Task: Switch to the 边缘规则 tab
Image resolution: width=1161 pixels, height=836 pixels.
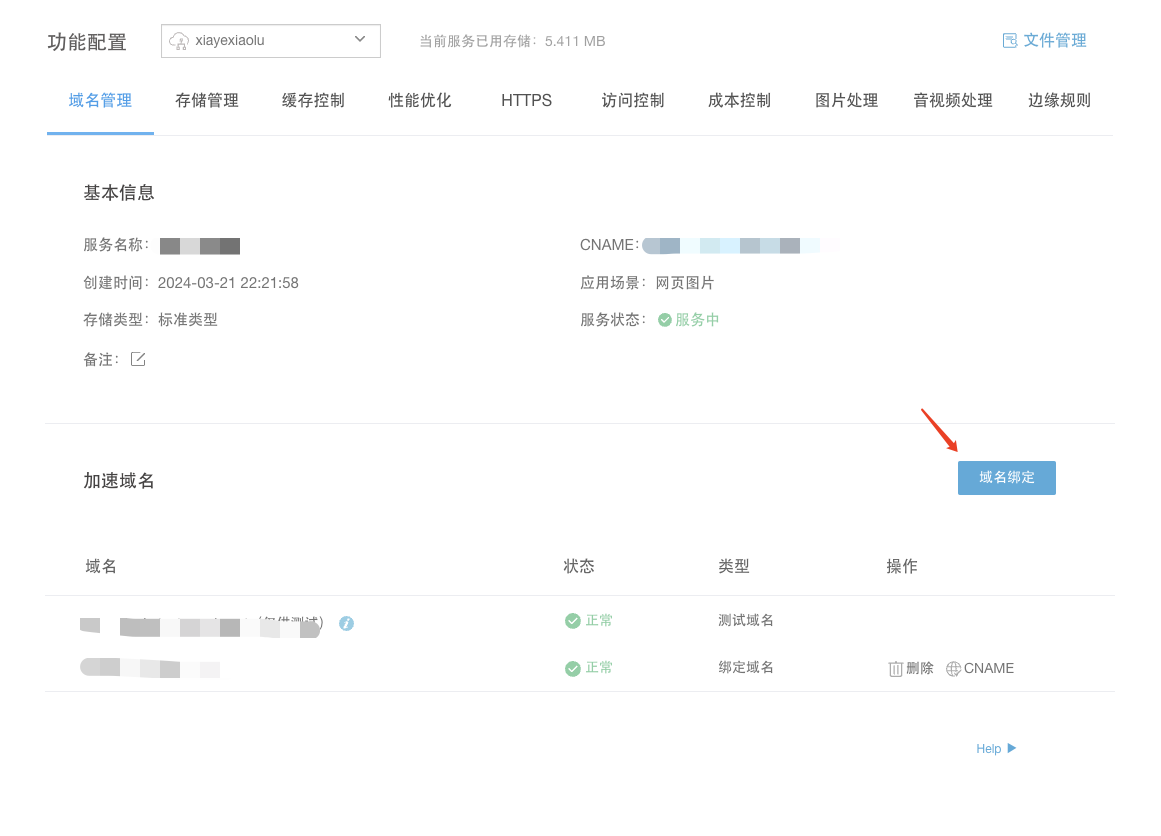Action: 1059,100
